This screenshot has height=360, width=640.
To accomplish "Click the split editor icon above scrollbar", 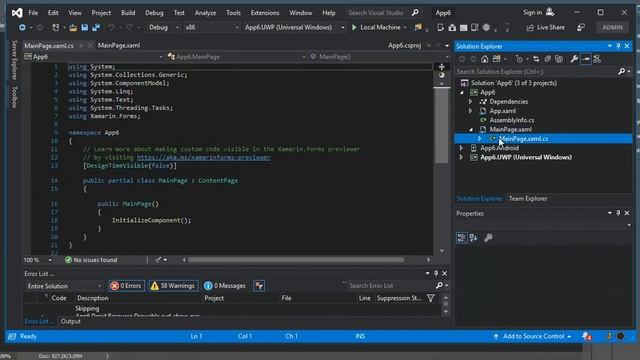I will click(x=442, y=67).
